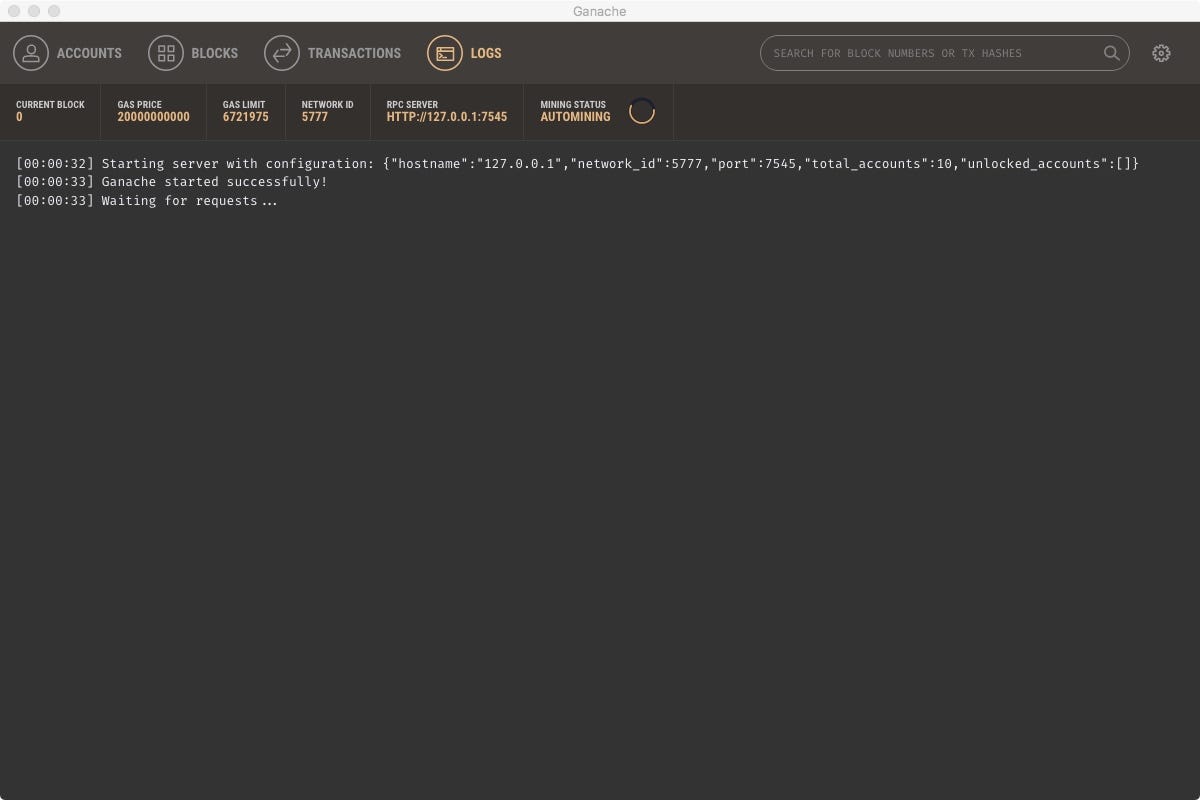Click the Ganache window title
1200x800 pixels.
point(600,11)
